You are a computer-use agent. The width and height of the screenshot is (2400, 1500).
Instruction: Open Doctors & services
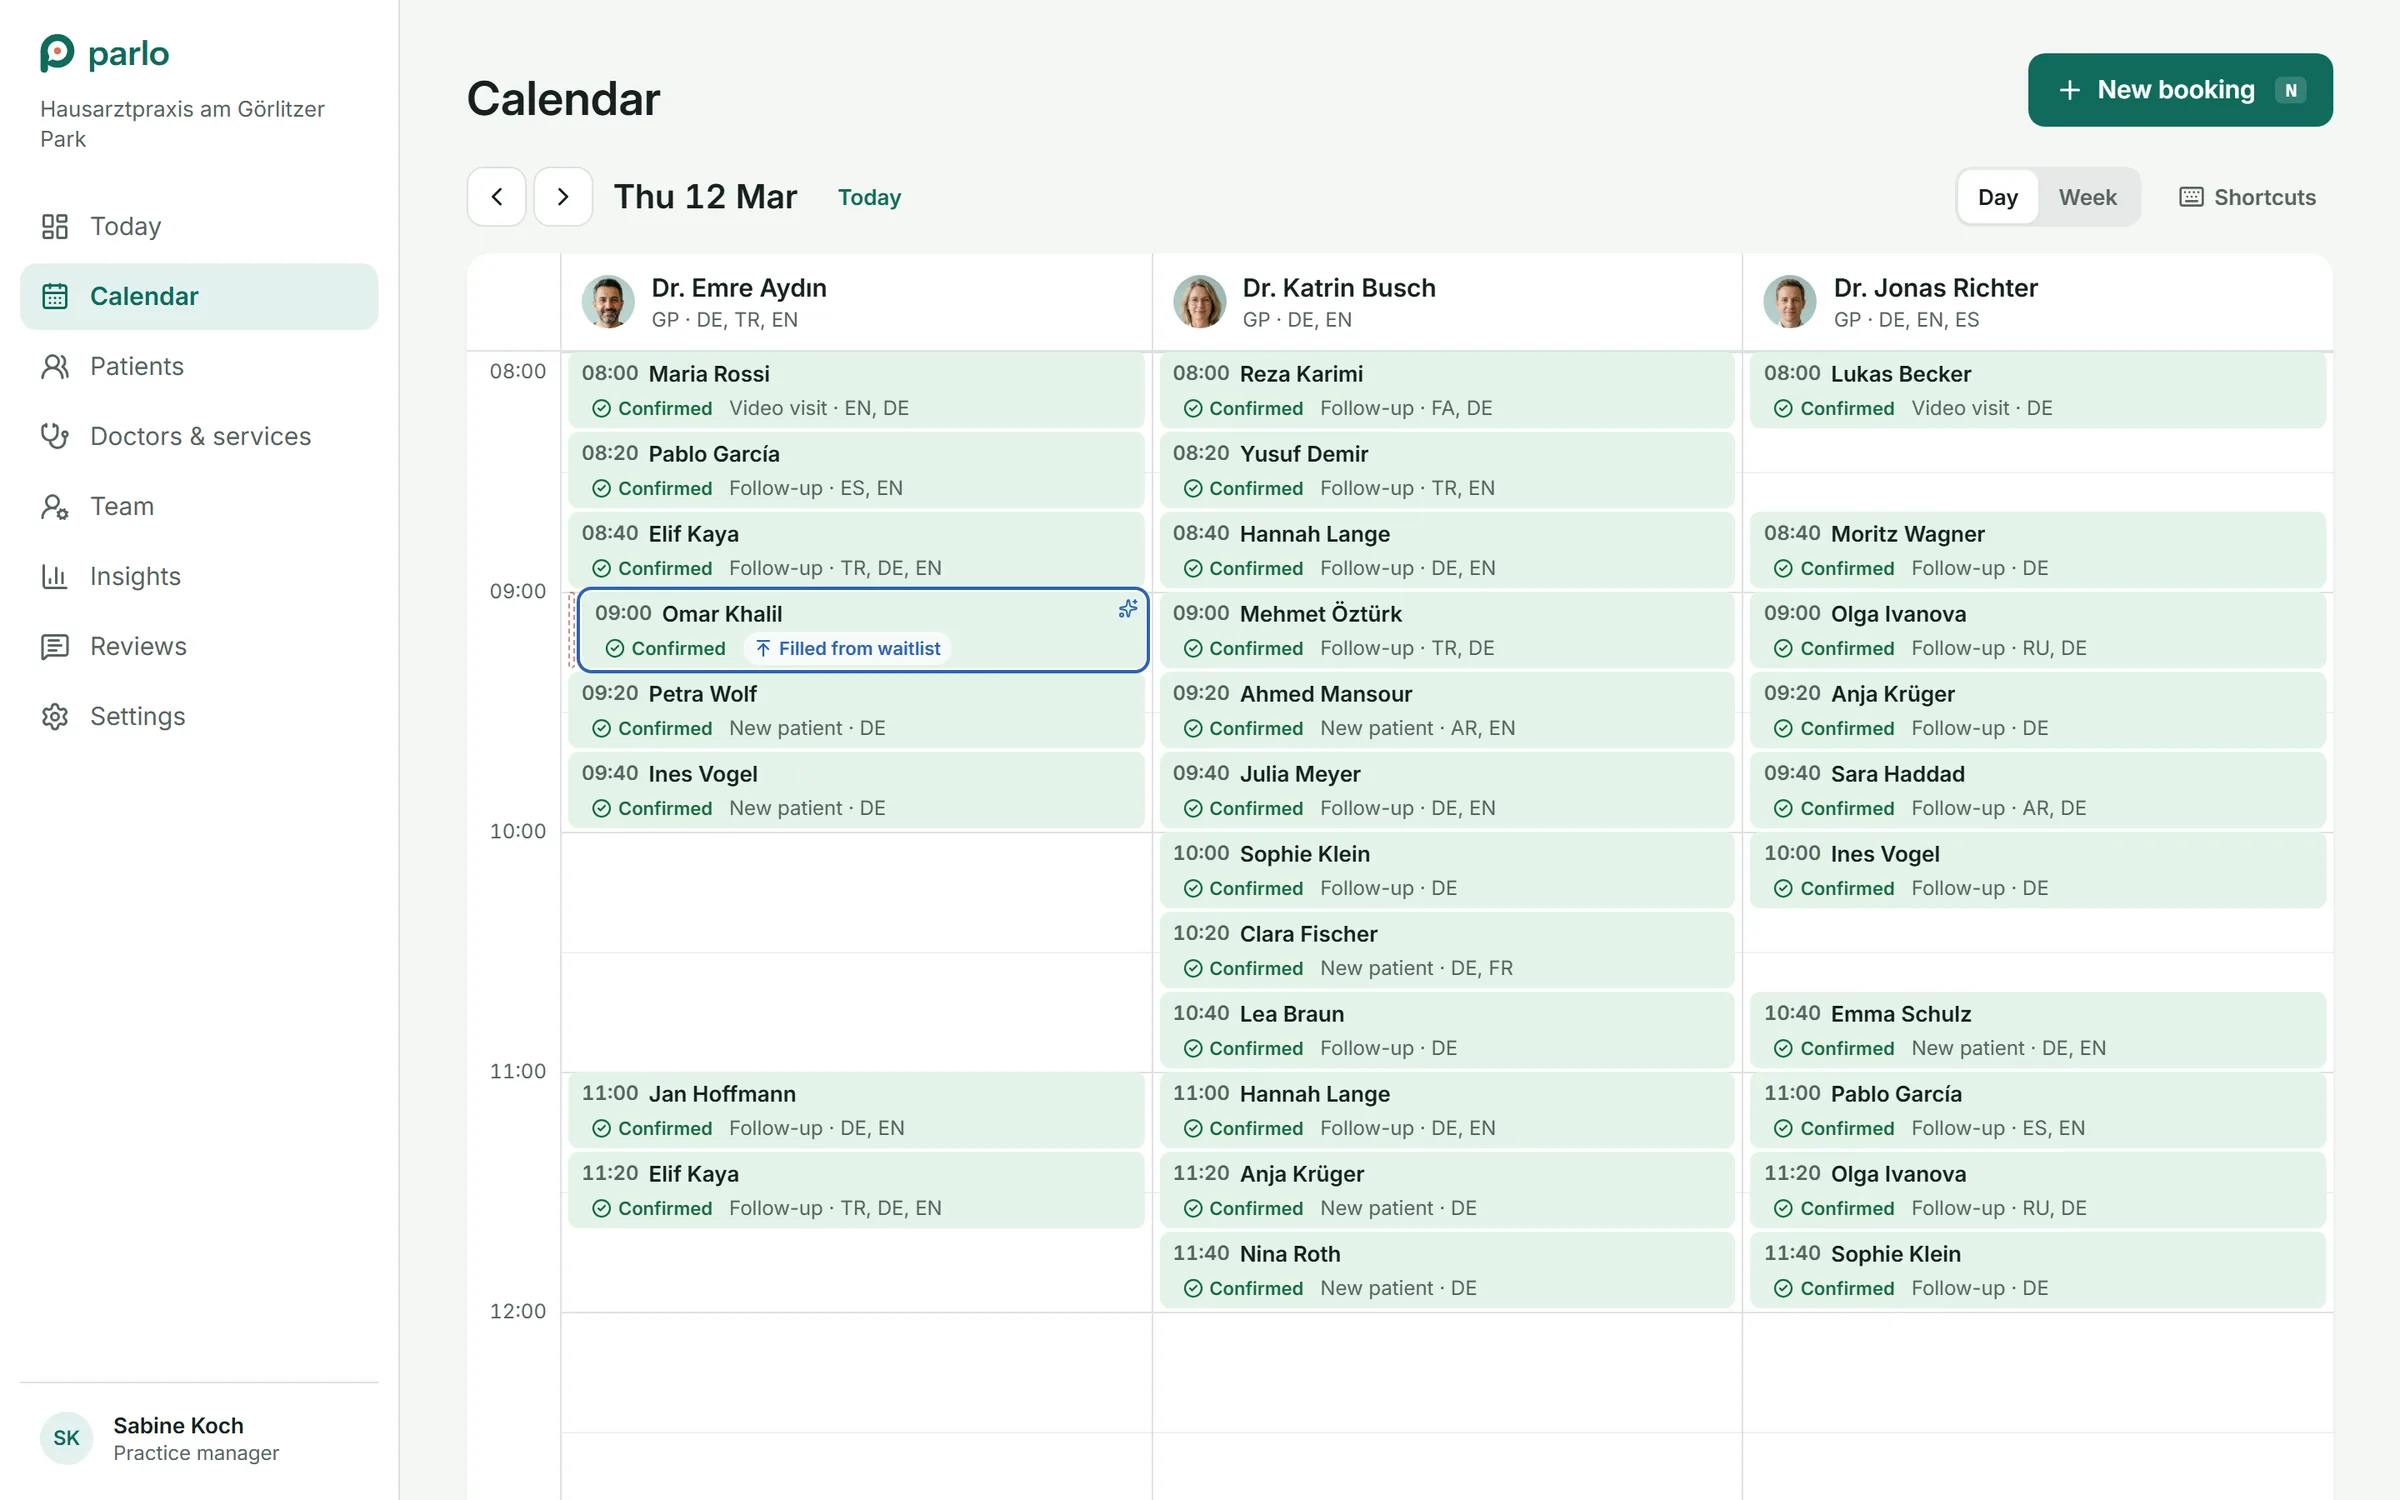point(199,436)
